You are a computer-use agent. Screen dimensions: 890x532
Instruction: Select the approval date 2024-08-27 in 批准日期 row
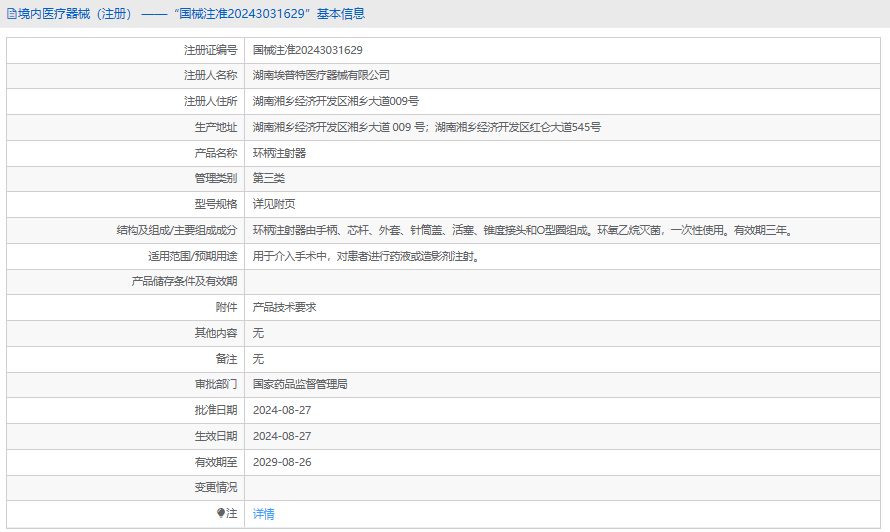coord(282,410)
